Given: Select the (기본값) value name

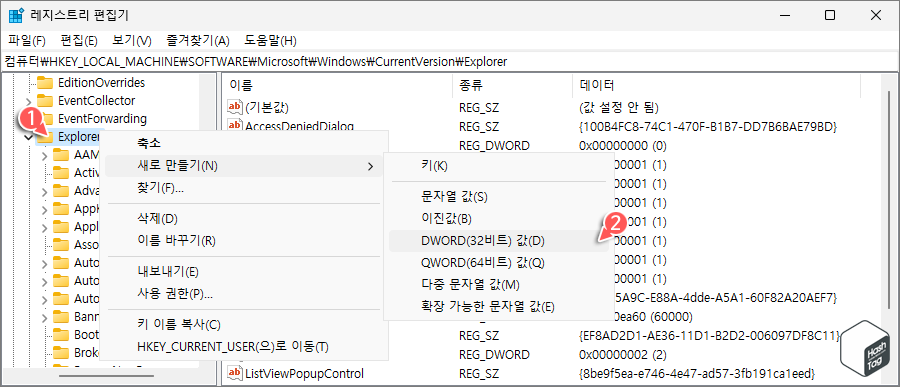Looking at the screenshot, I should [266, 107].
